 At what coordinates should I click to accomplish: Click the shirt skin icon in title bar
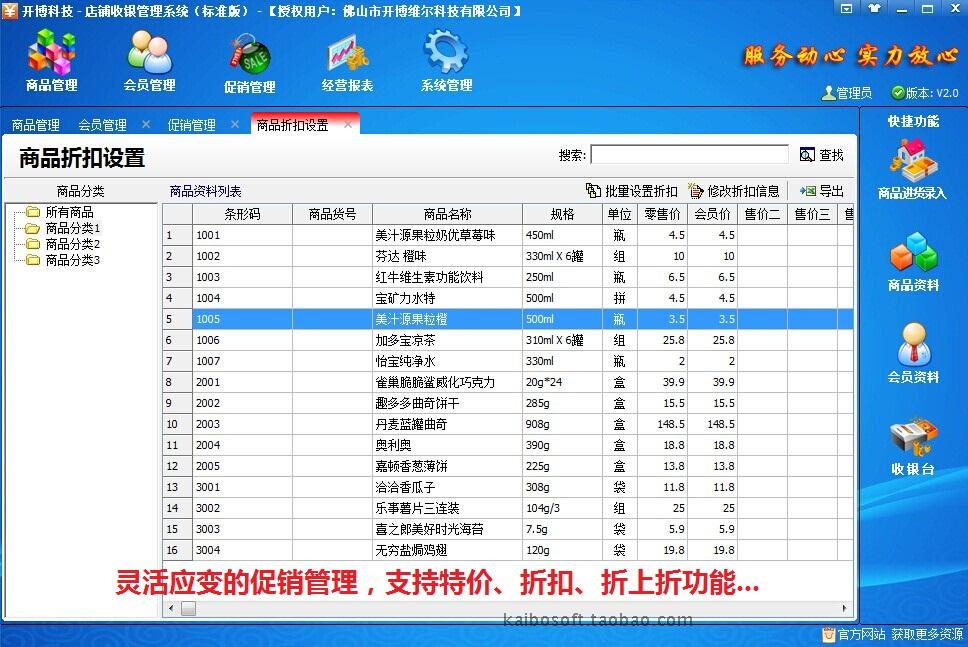click(874, 9)
